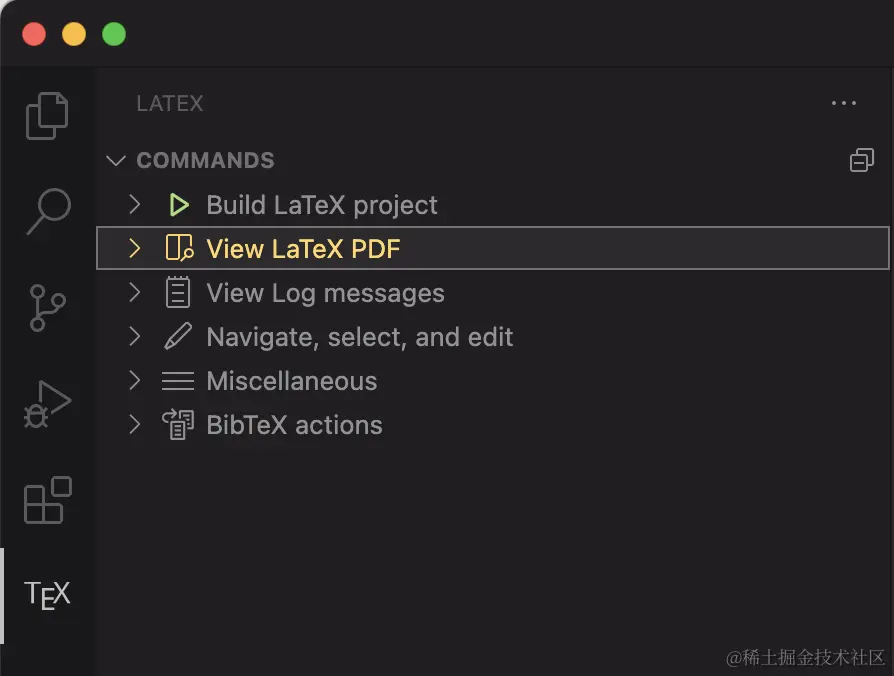This screenshot has width=894, height=676.
Task: Click the green Build play icon
Action: [178, 205]
